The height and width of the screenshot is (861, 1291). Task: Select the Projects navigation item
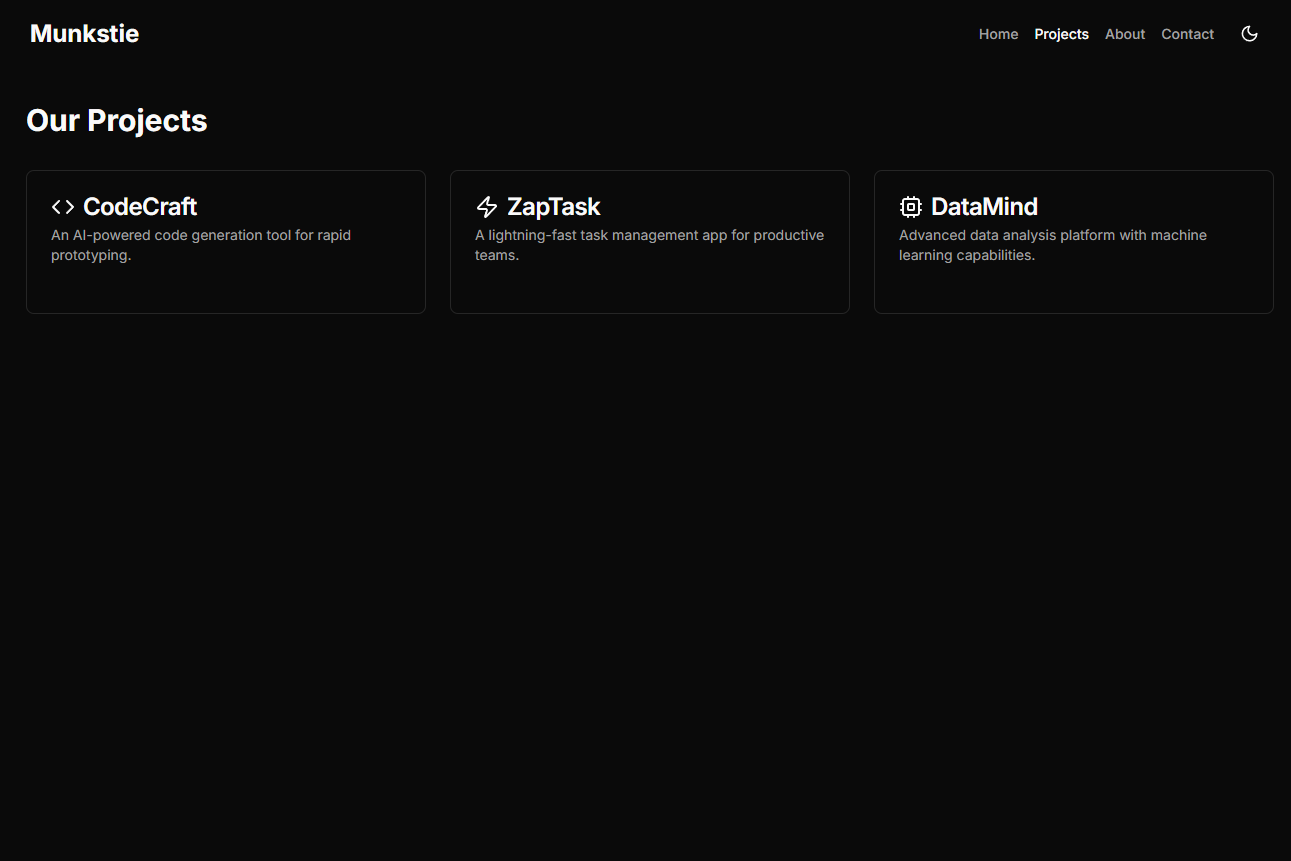1061,34
